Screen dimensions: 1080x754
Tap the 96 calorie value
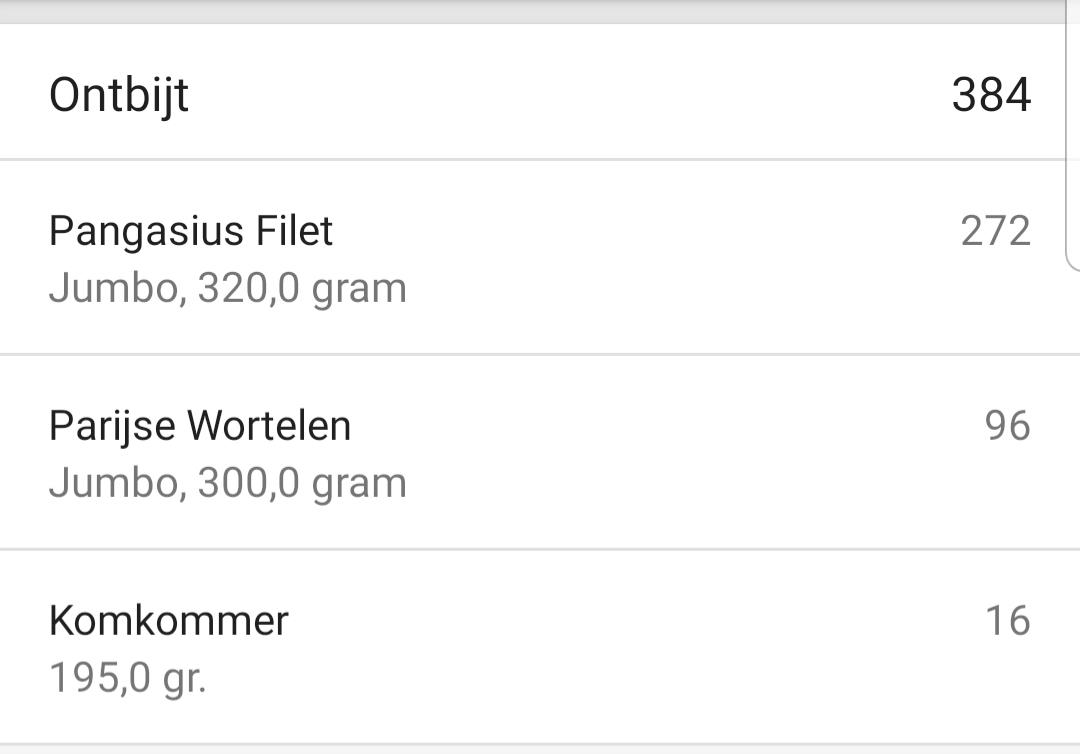click(1007, 426)
